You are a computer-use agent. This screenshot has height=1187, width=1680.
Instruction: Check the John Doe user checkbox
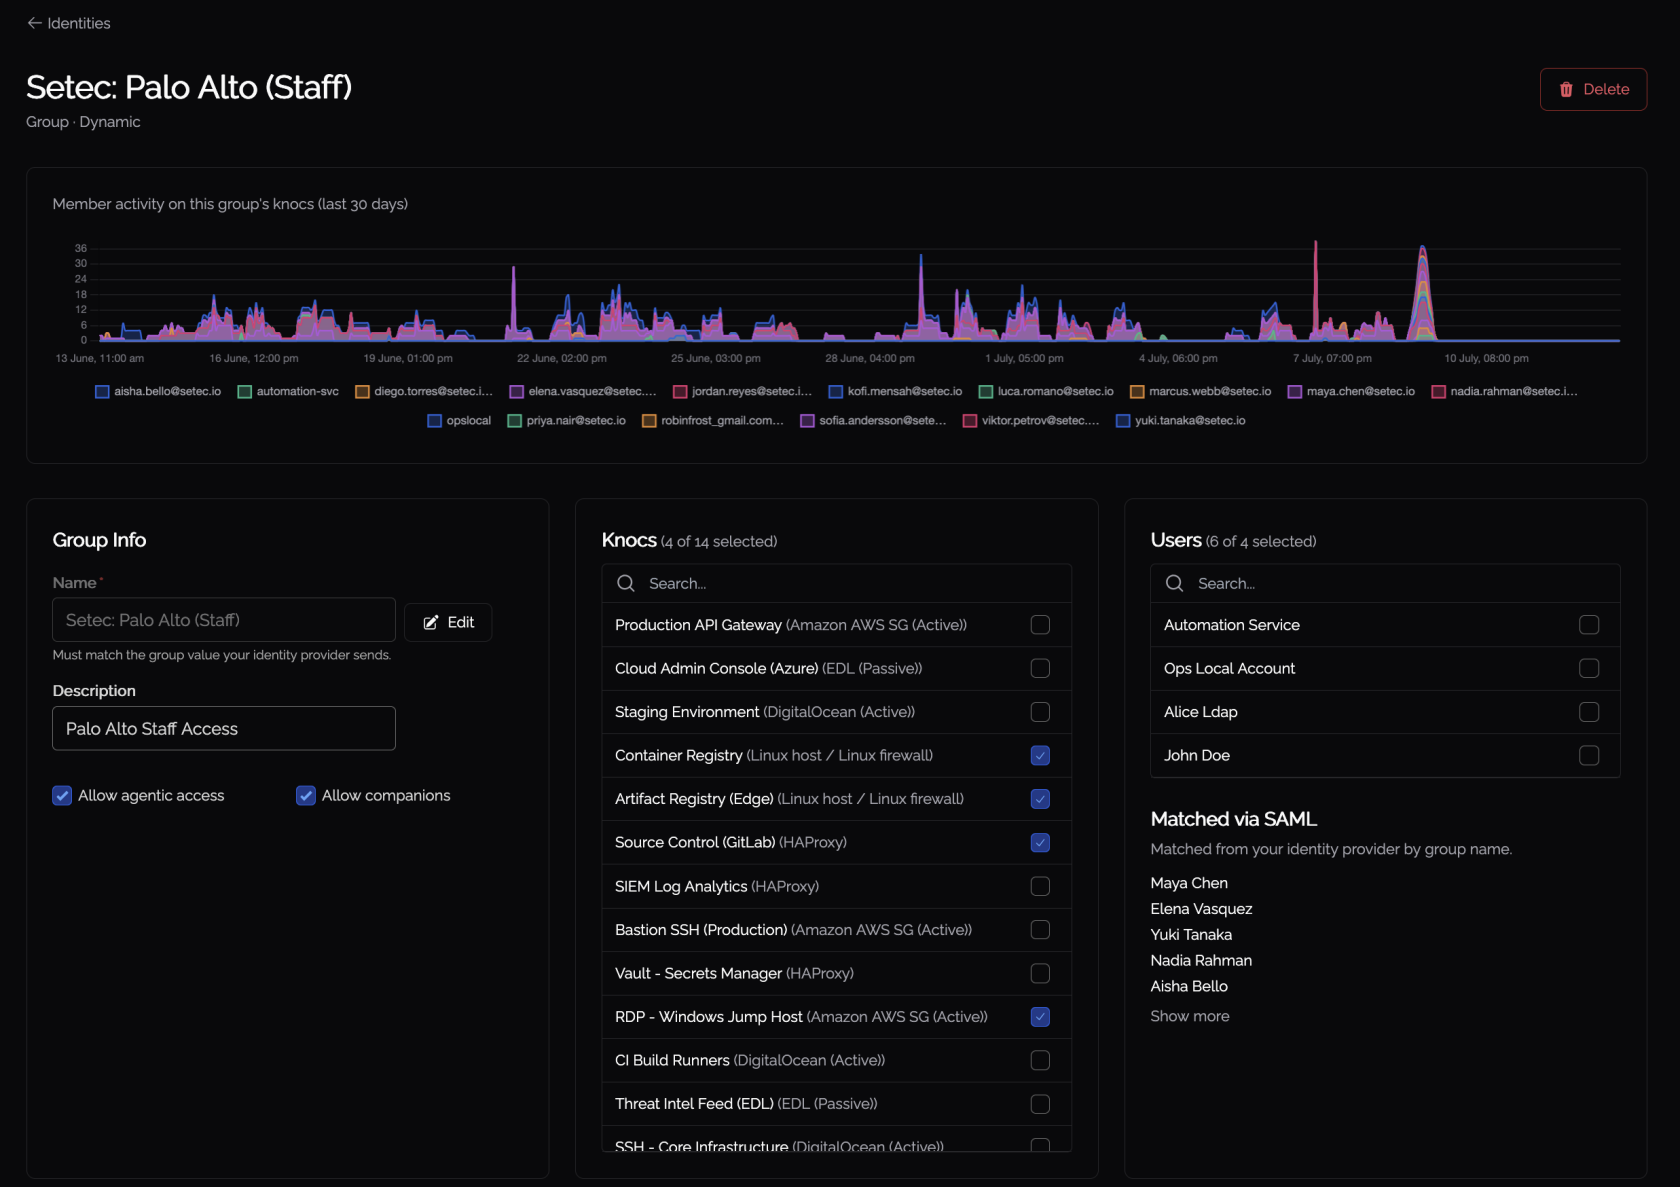pyautogui.click(x=1589, y=755)
